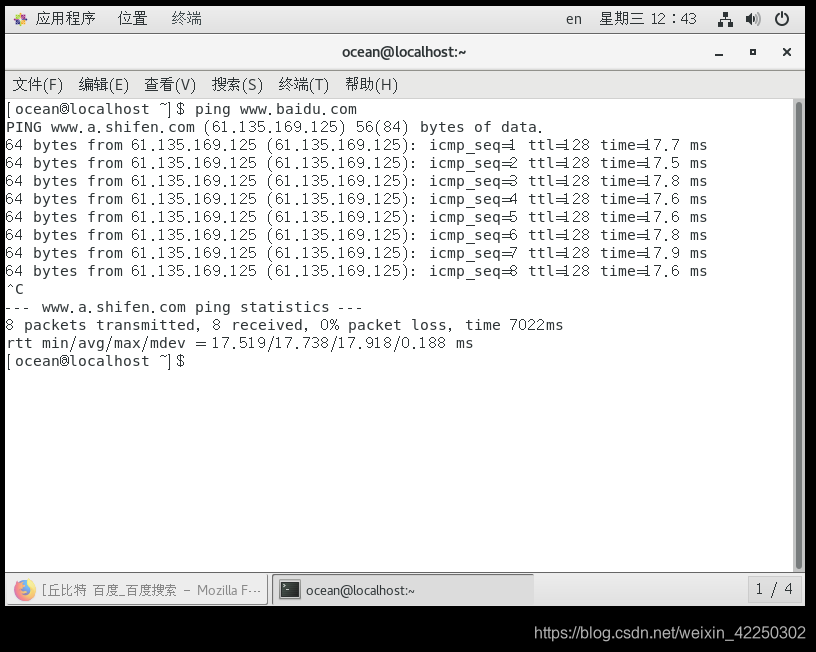Click the GNOME activities logo icon

21,20
